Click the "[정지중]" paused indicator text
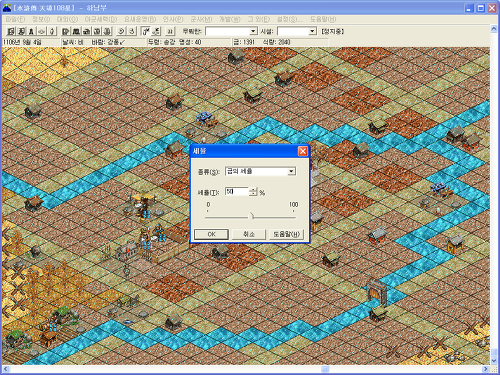 tap(332, 31)
